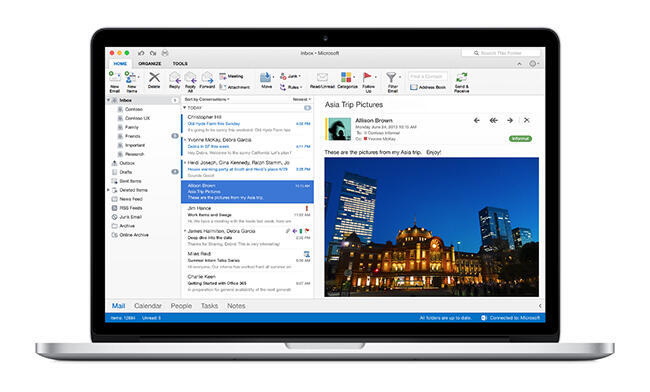The height and width of the screenshot is (392, 650).
Task: Delete the selected message with the X icon
Action: [x=154, y=77]
